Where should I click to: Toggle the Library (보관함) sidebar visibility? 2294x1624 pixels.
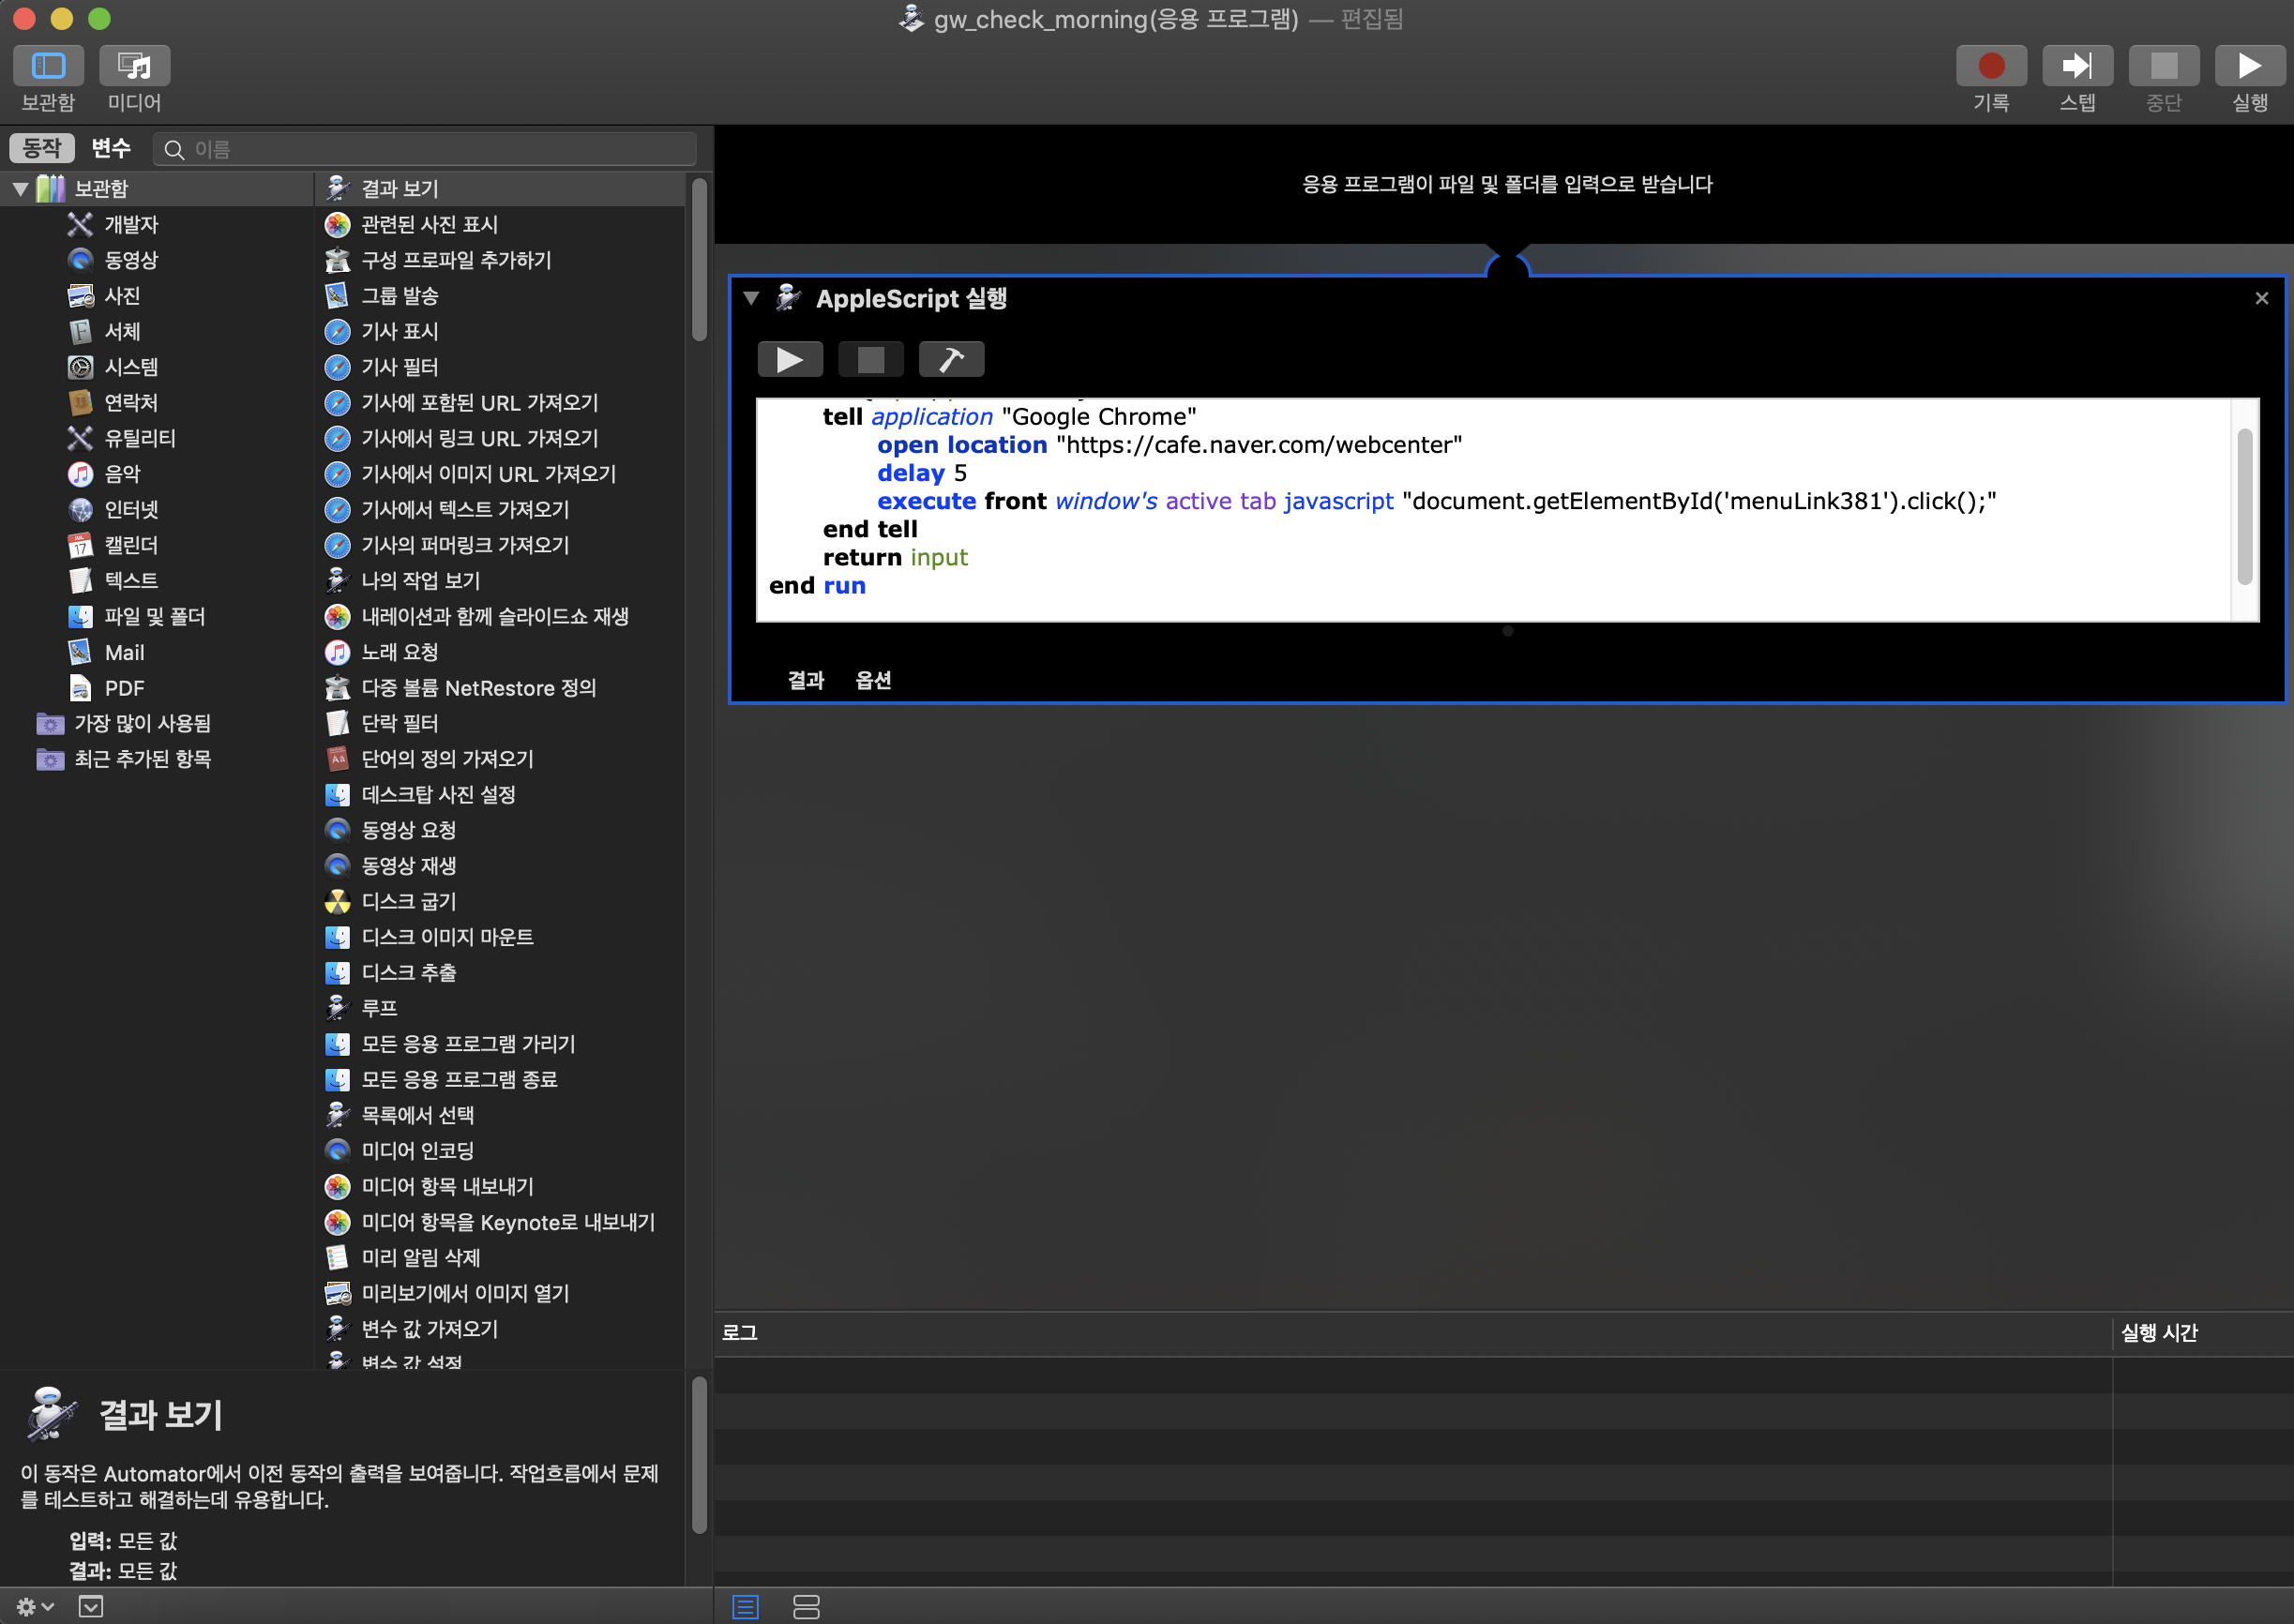click(x=48, y=66)
